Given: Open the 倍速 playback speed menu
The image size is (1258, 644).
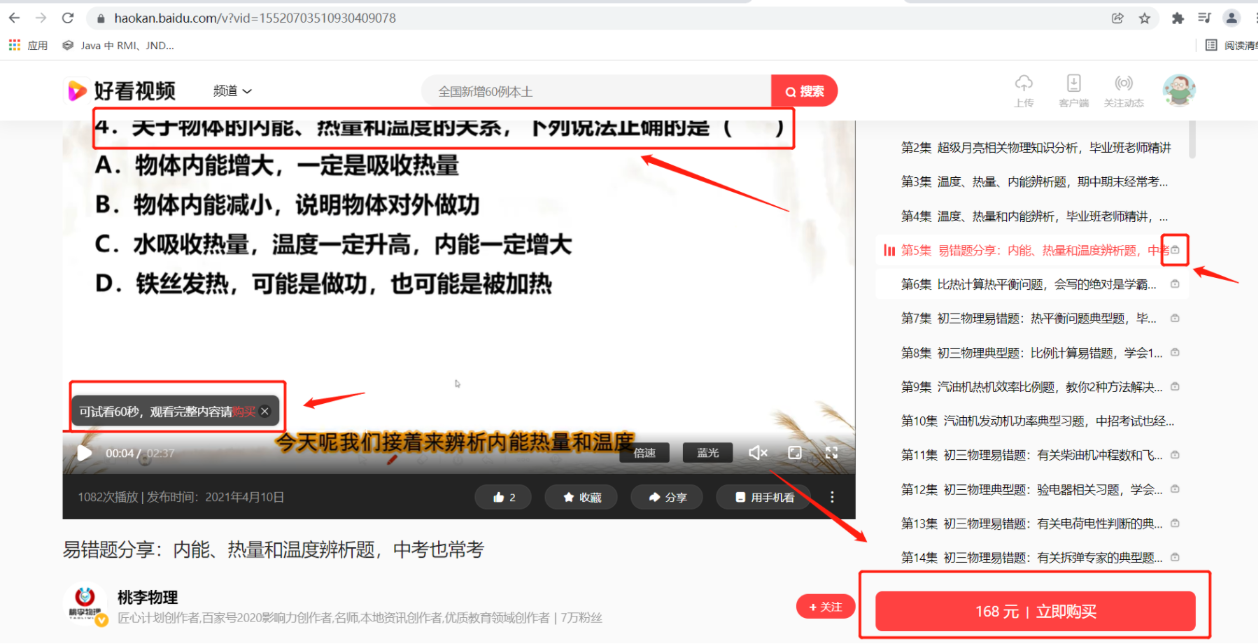Looking at the screenshot, I should point(644,453).
